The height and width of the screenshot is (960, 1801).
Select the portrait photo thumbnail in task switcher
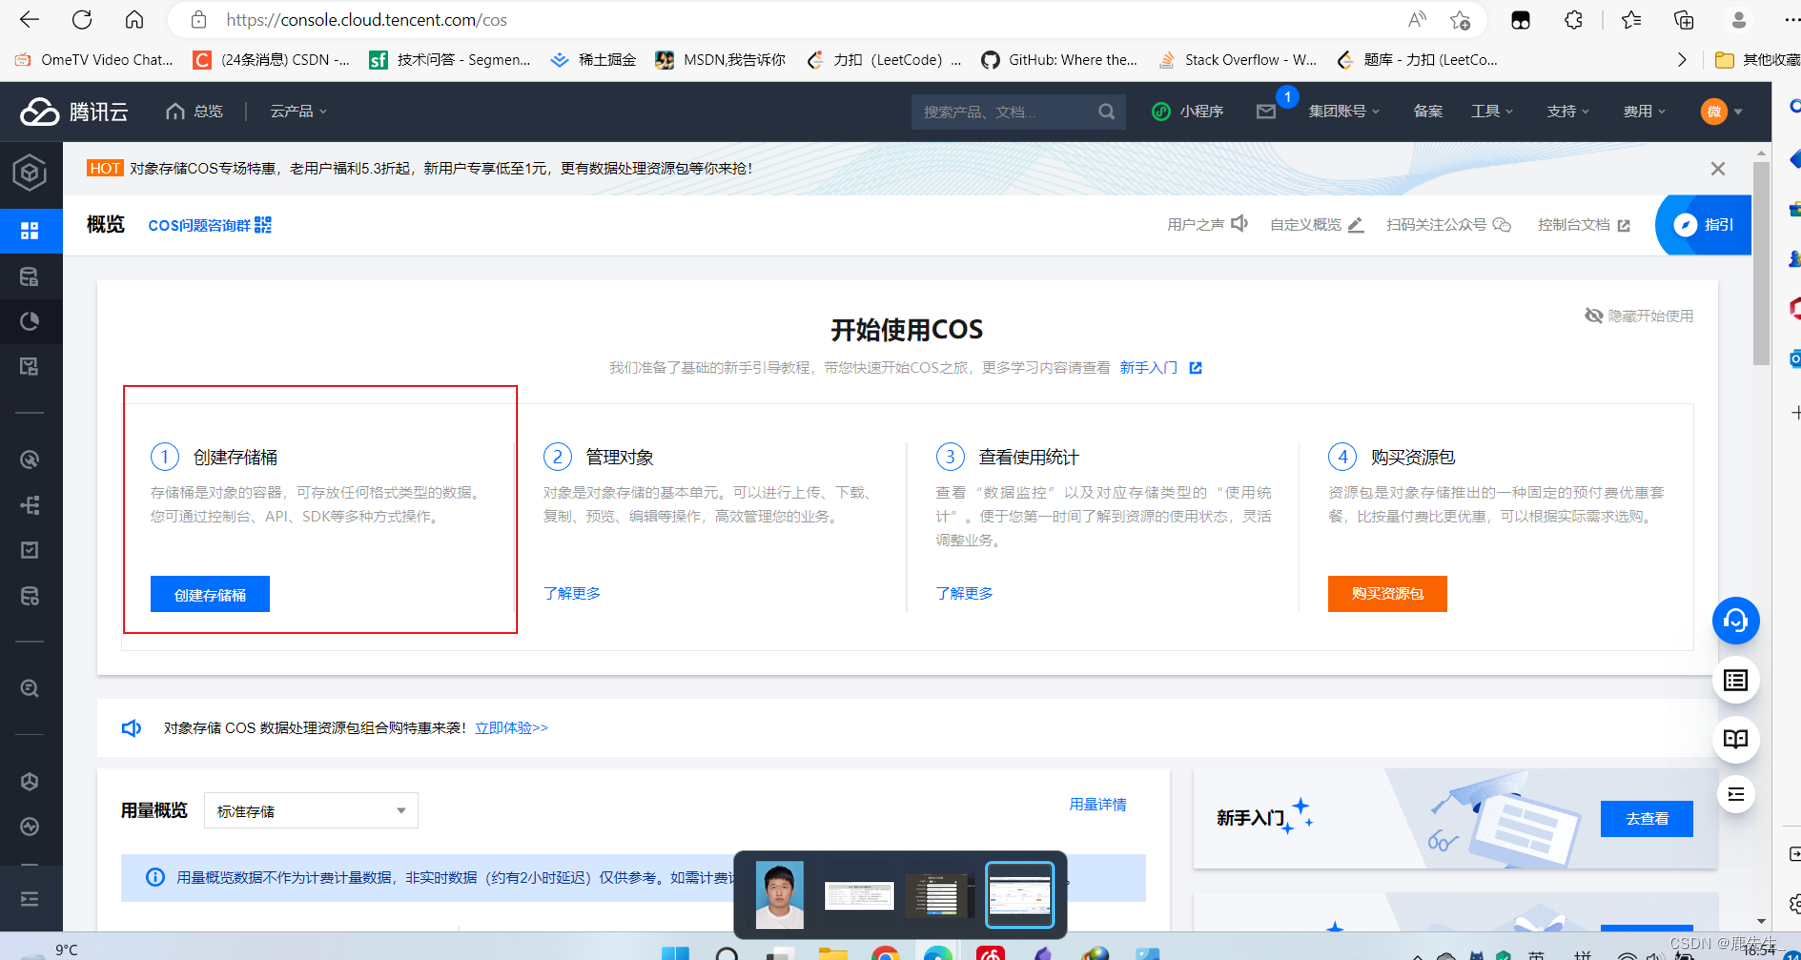click(x=780, y=895)
